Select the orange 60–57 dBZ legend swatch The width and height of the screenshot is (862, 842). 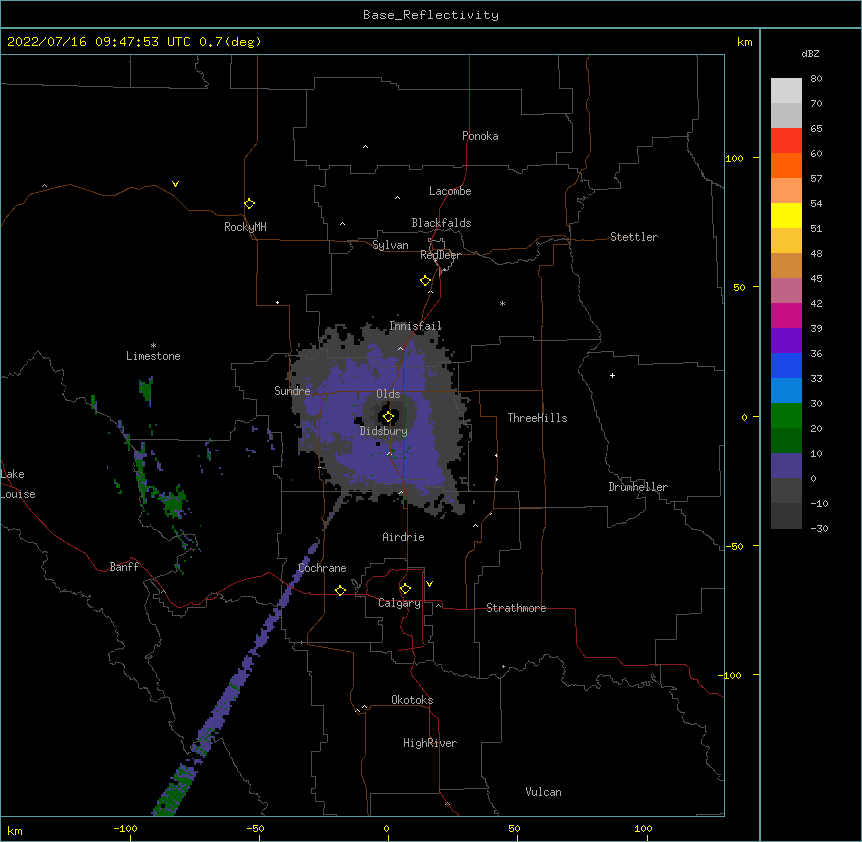tap(786, 165)
